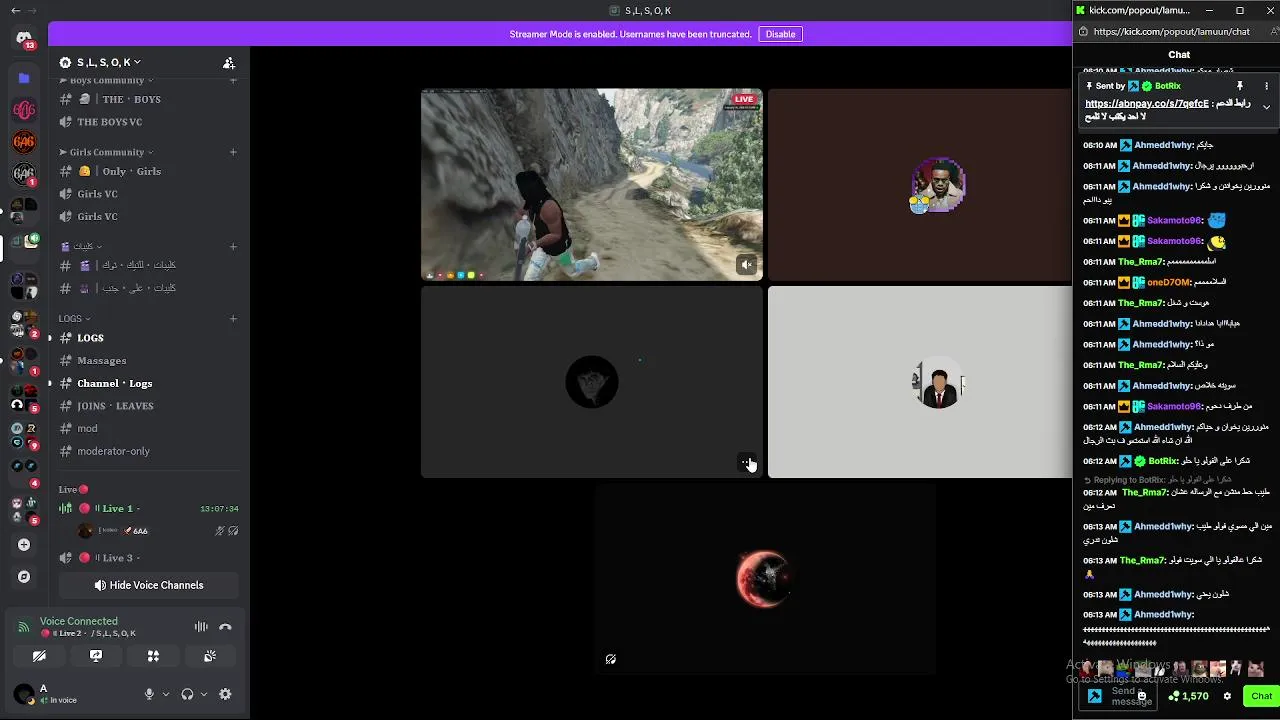Select the LIVE GTA stream tile
This screenshot has height=720, width=1280.
[592, 185]
